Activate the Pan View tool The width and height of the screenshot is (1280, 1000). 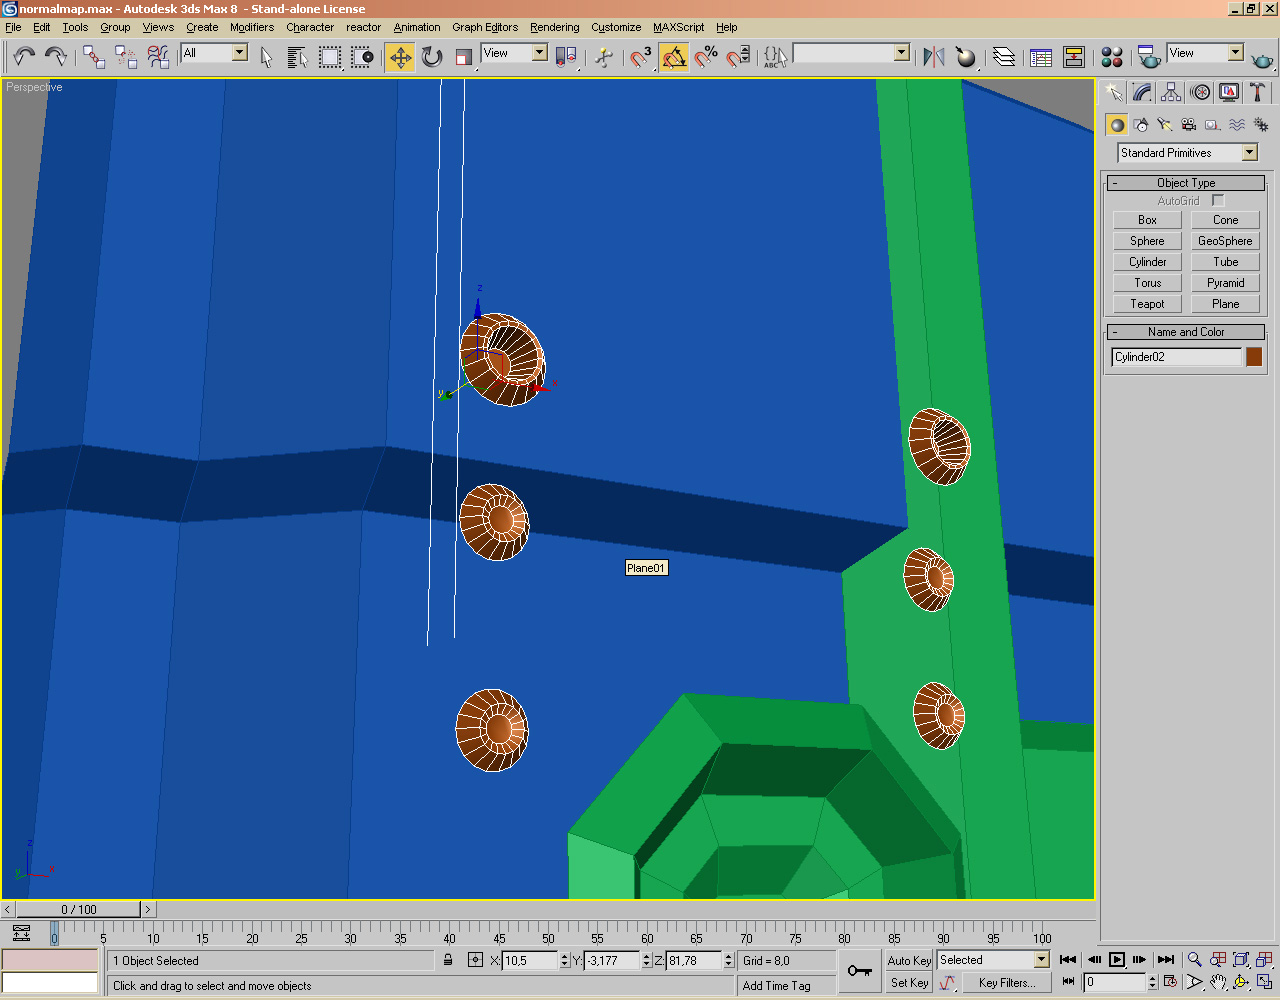[x=1217, y=981]
